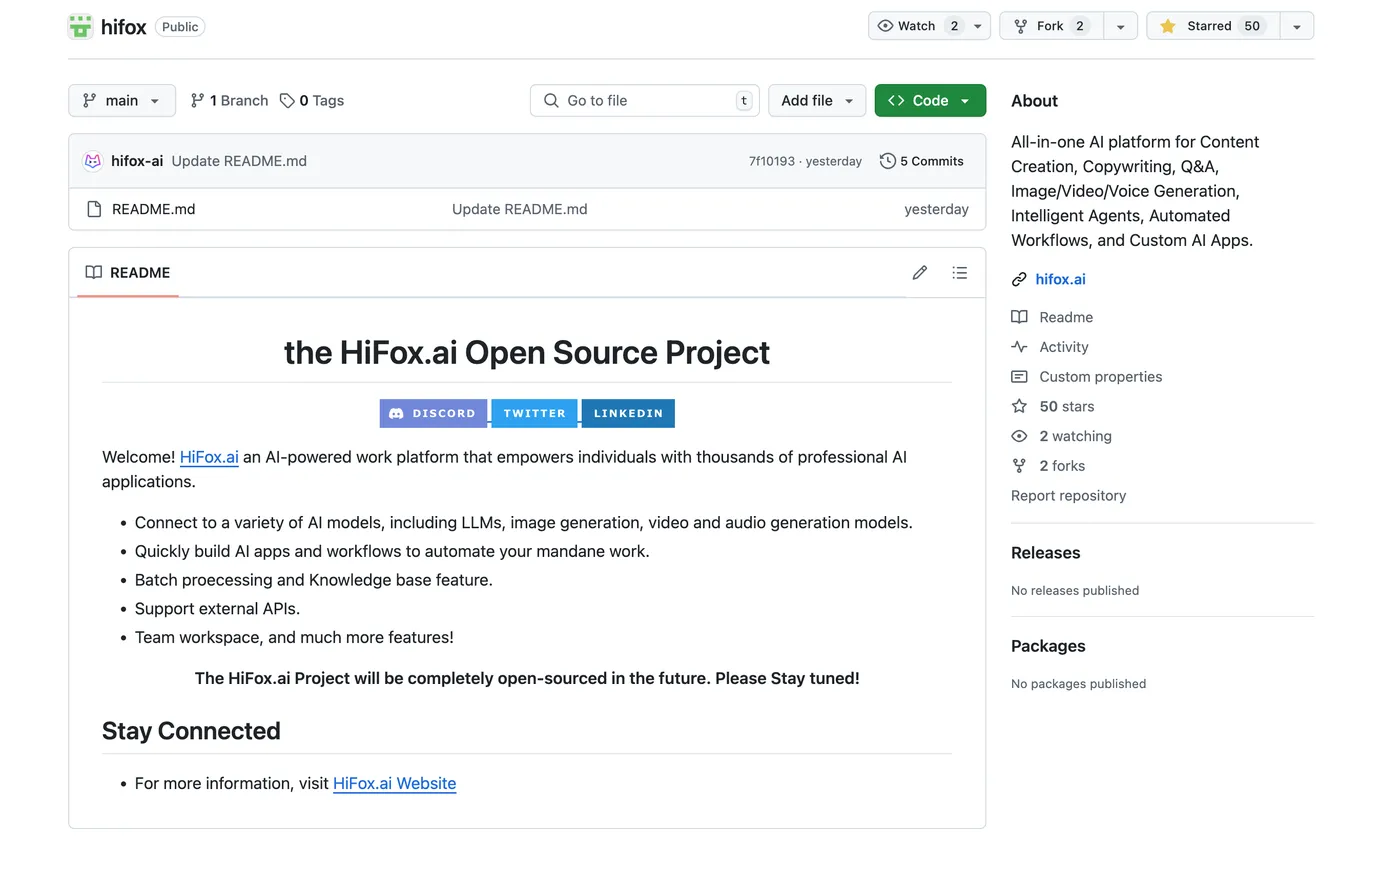1400x870 pixels.
Task: Click the hifox-ai avatar in commit row
Action: [x=93, y=161]
